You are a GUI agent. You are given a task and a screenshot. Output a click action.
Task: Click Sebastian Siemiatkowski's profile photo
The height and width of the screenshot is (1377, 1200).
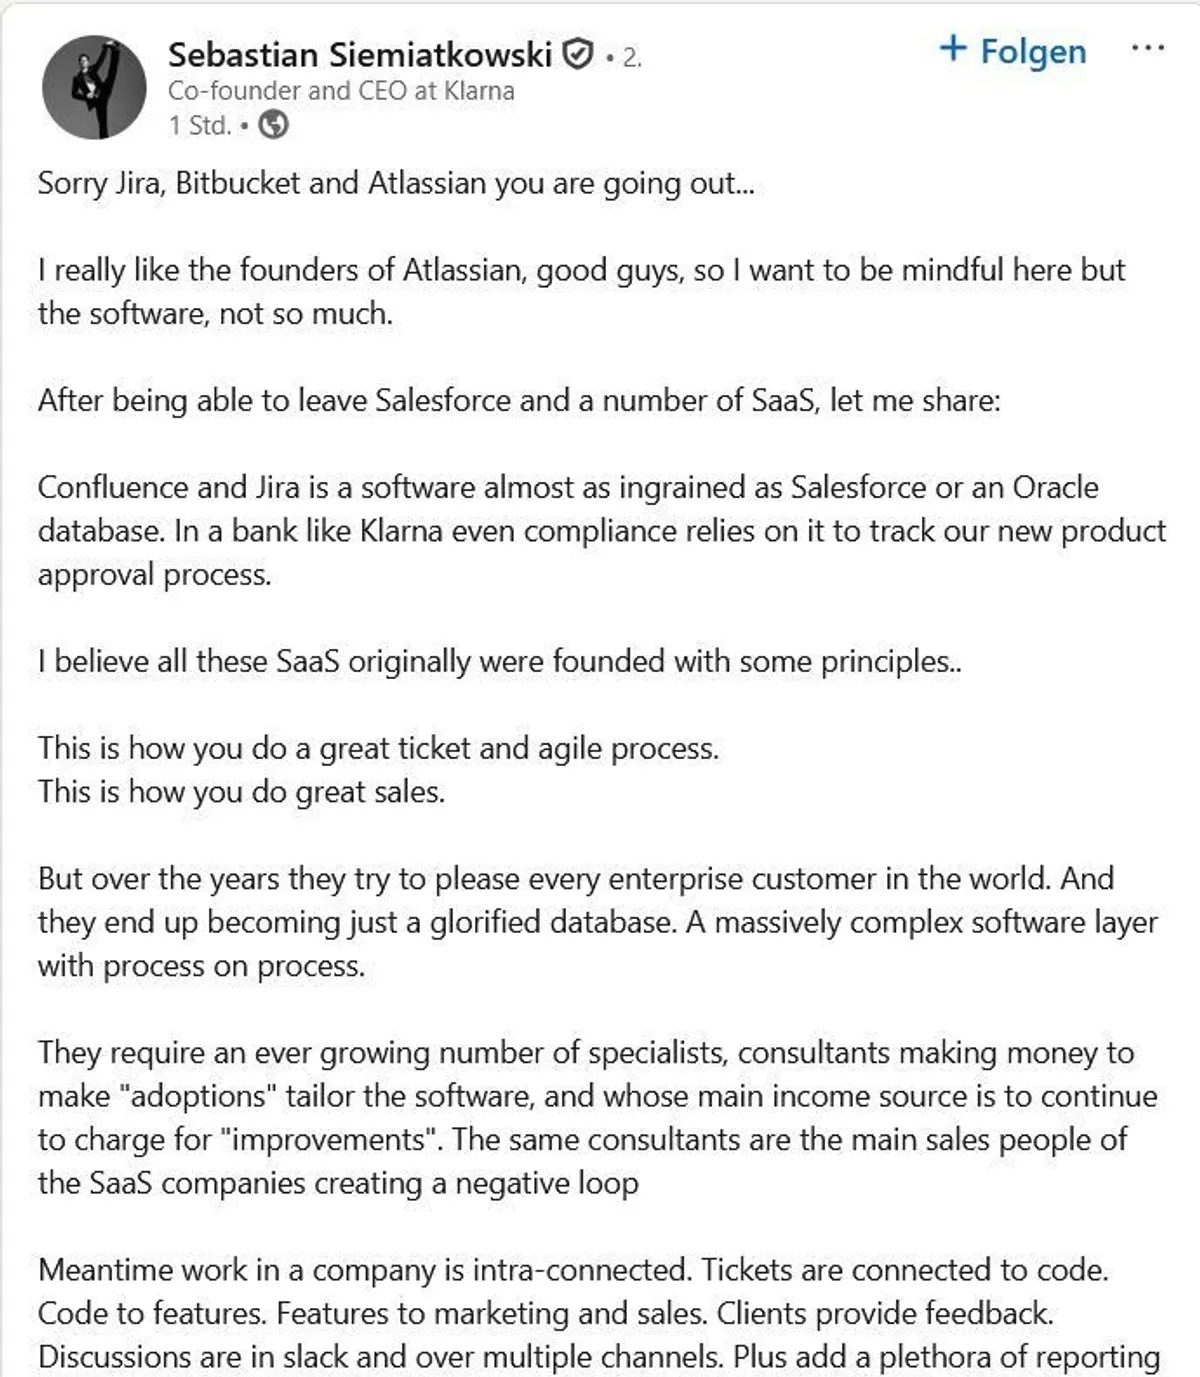click(x=94, y=87)
